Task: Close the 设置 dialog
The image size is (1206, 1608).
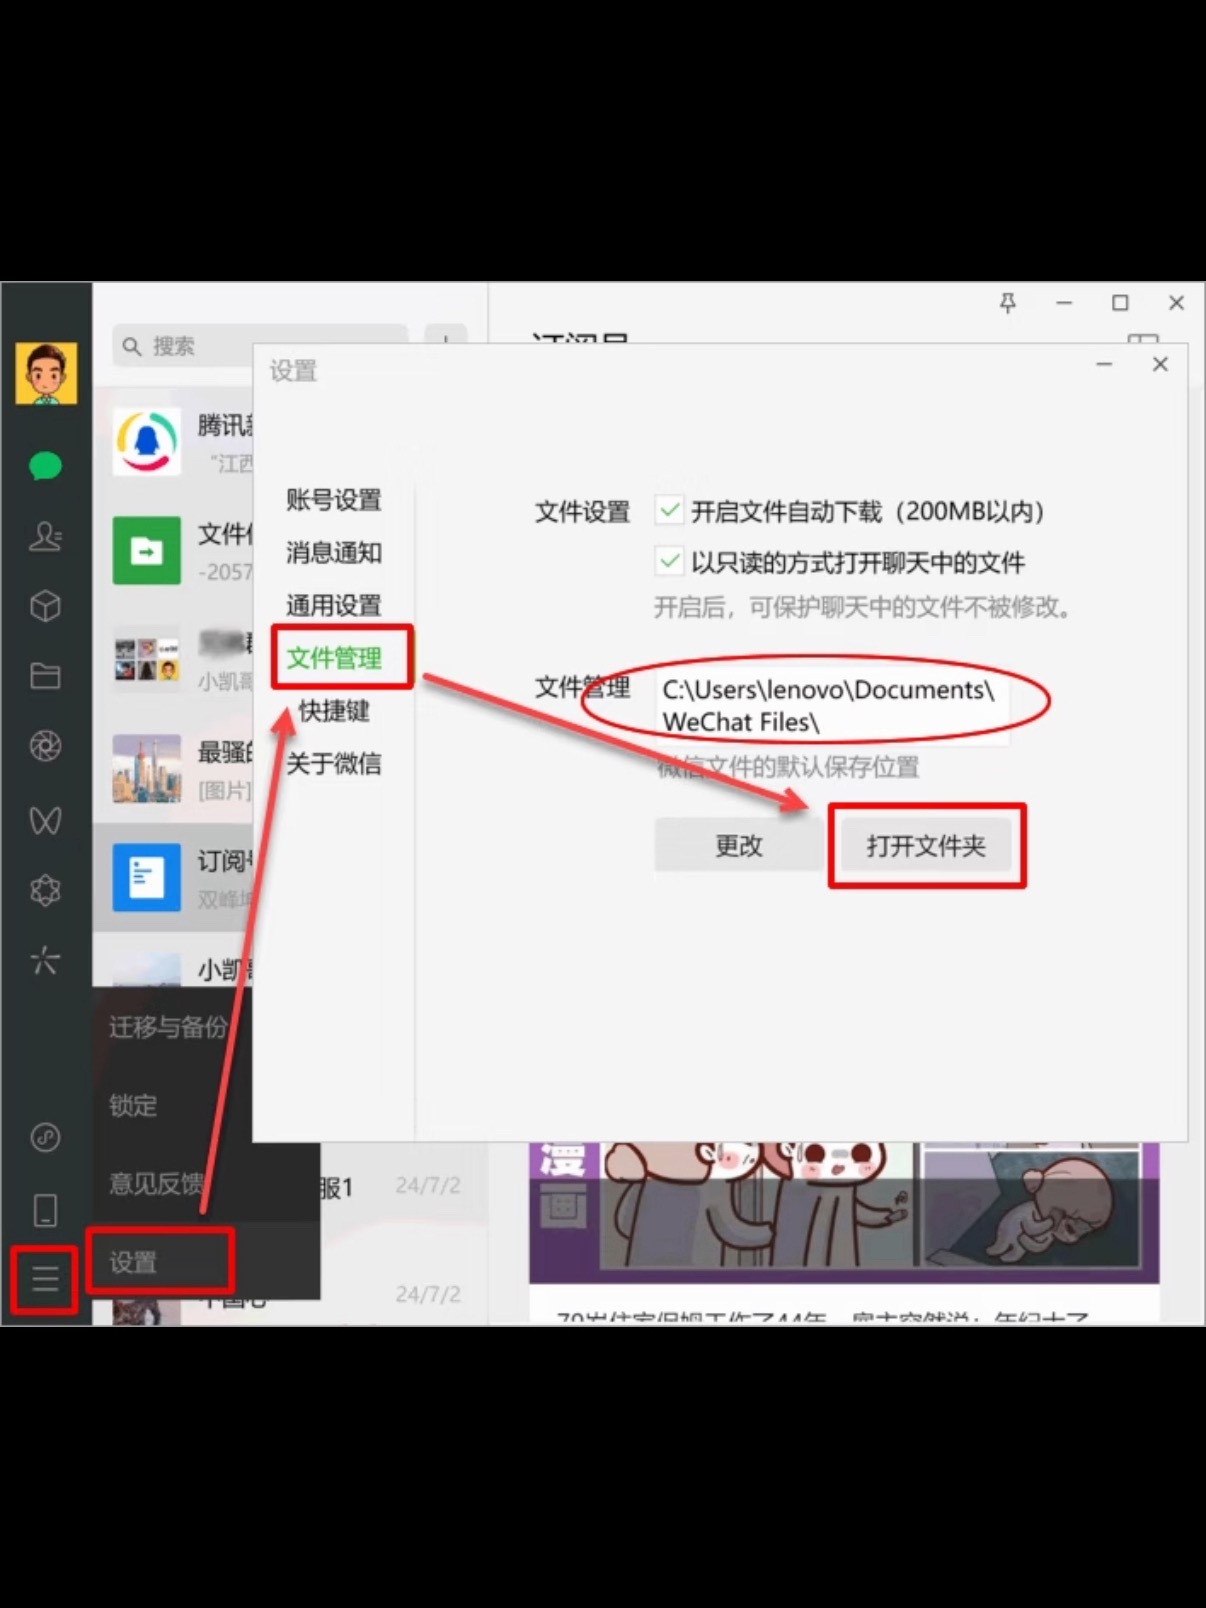Action: point(1160,365)
